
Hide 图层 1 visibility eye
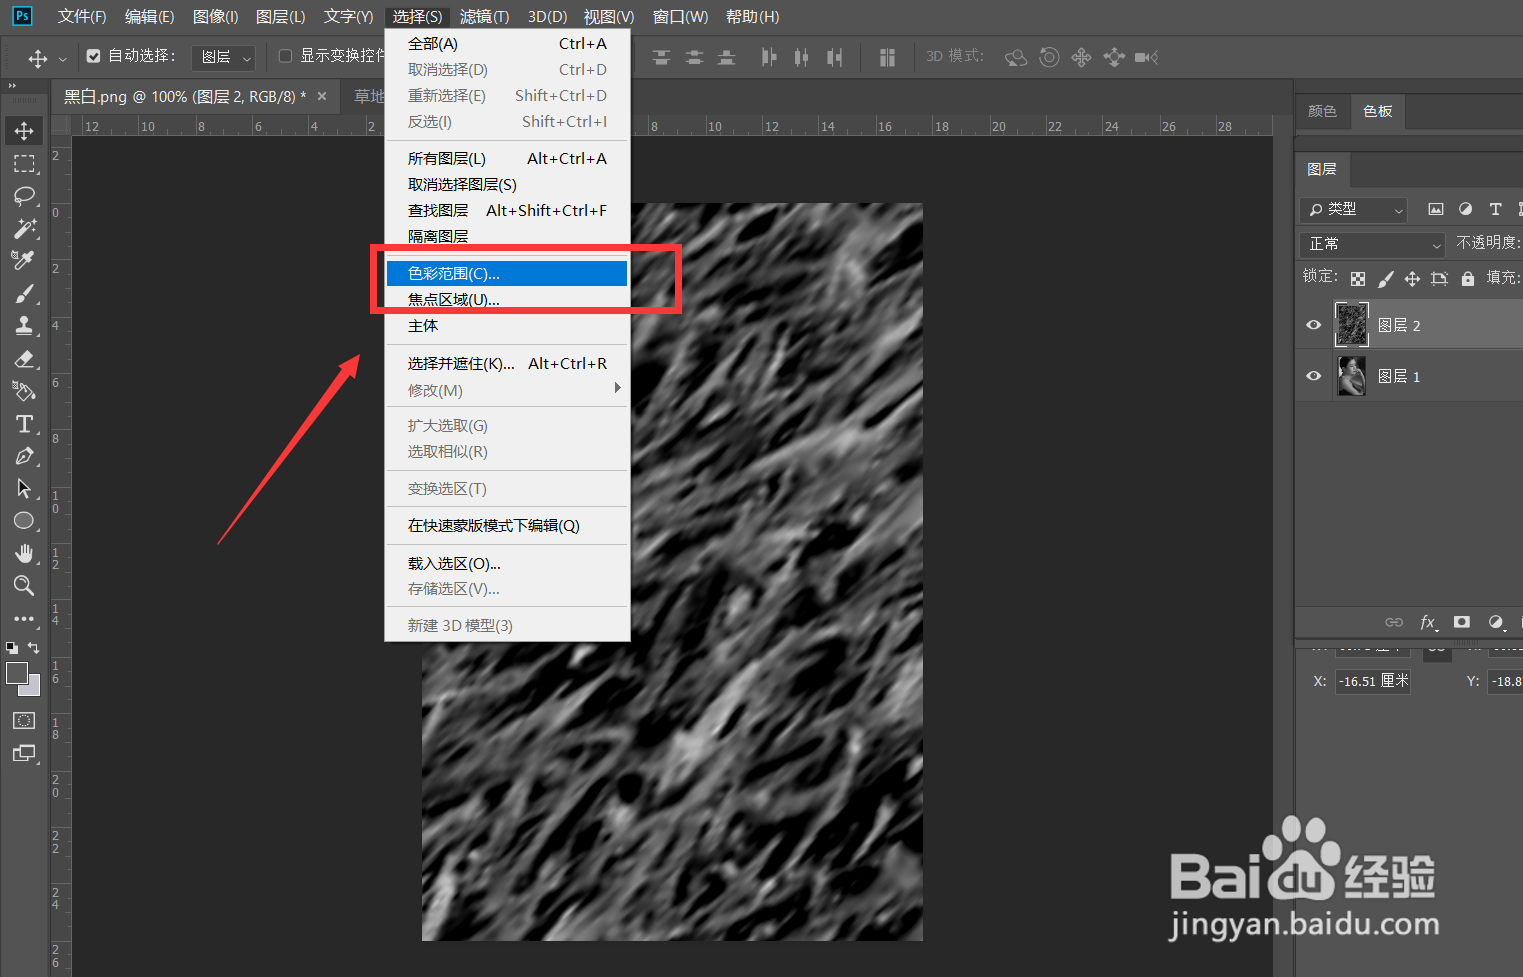[x=1314, y=376]
